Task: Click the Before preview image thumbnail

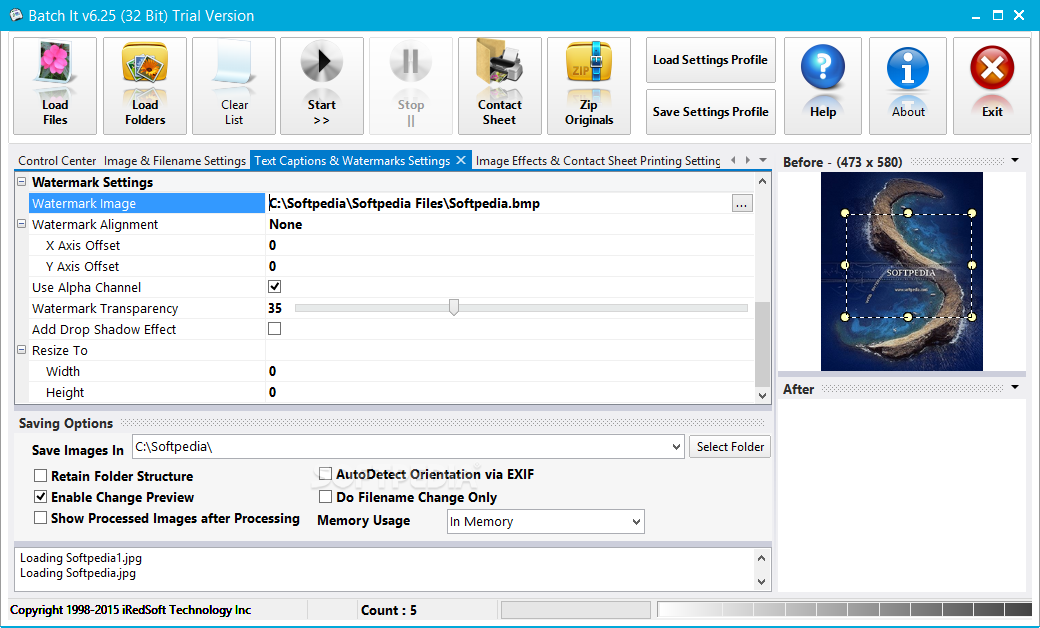Action: (x=901, y=271)
